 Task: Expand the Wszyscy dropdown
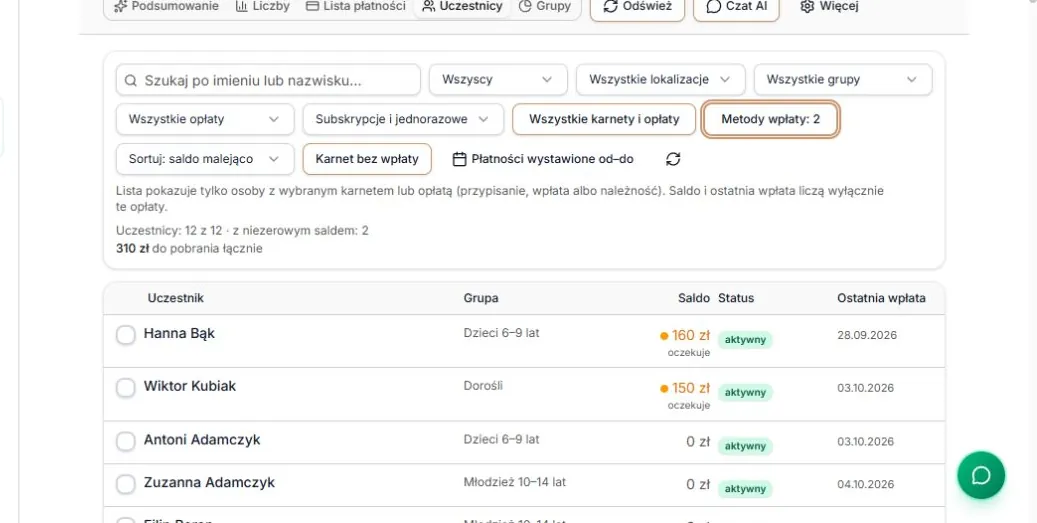pos(498,79)
